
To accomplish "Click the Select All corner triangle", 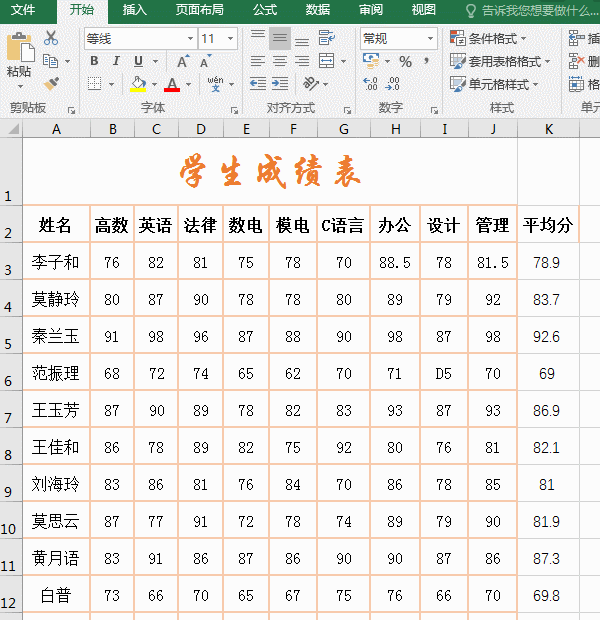I will (x=13, y=129).
